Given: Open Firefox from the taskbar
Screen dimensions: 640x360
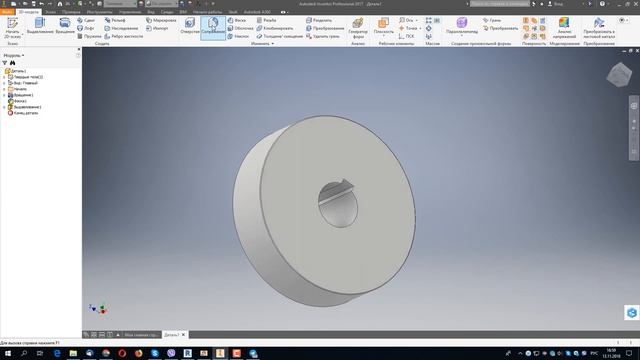Looking at the screenshot, I should point(138,353).
